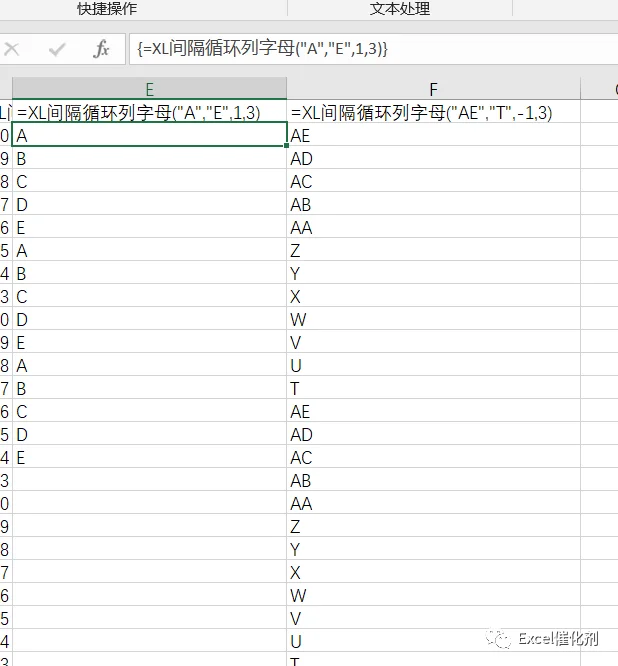Select cell V in the row with E
The height and width of the screenshot is (666, 618).
pos(434,342)
